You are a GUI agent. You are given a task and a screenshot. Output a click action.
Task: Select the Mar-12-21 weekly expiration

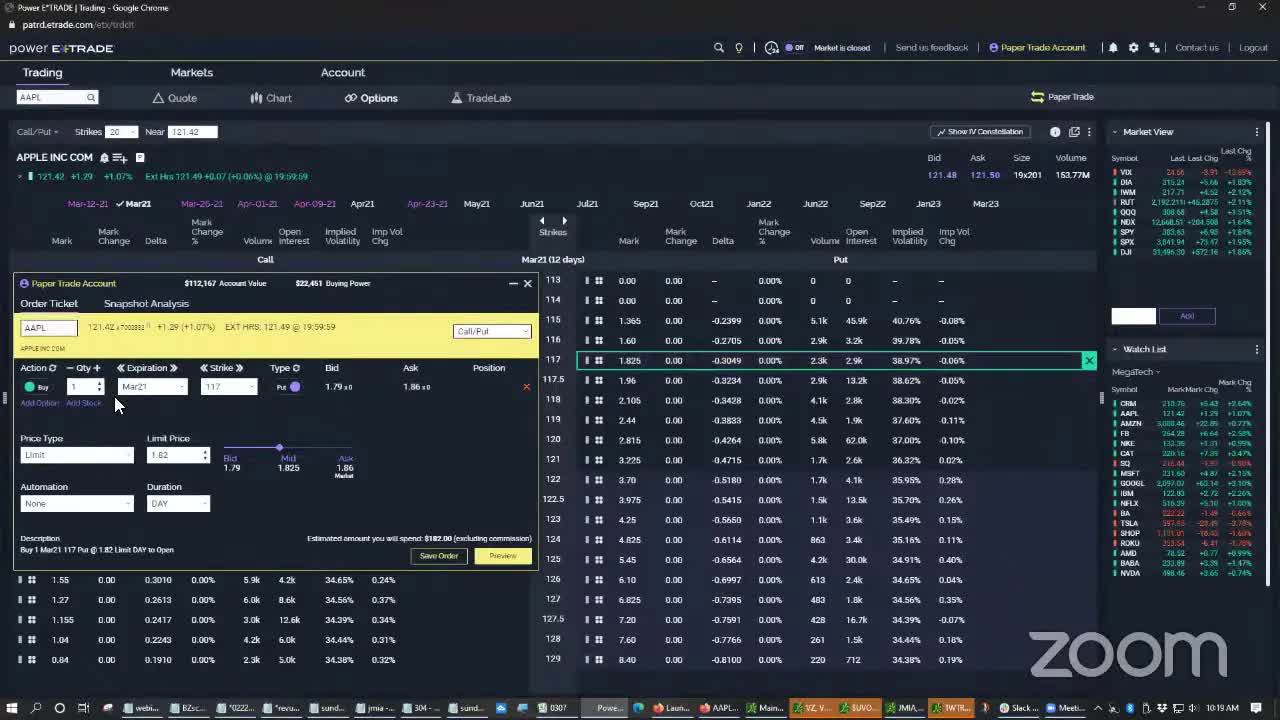(87, 204)
